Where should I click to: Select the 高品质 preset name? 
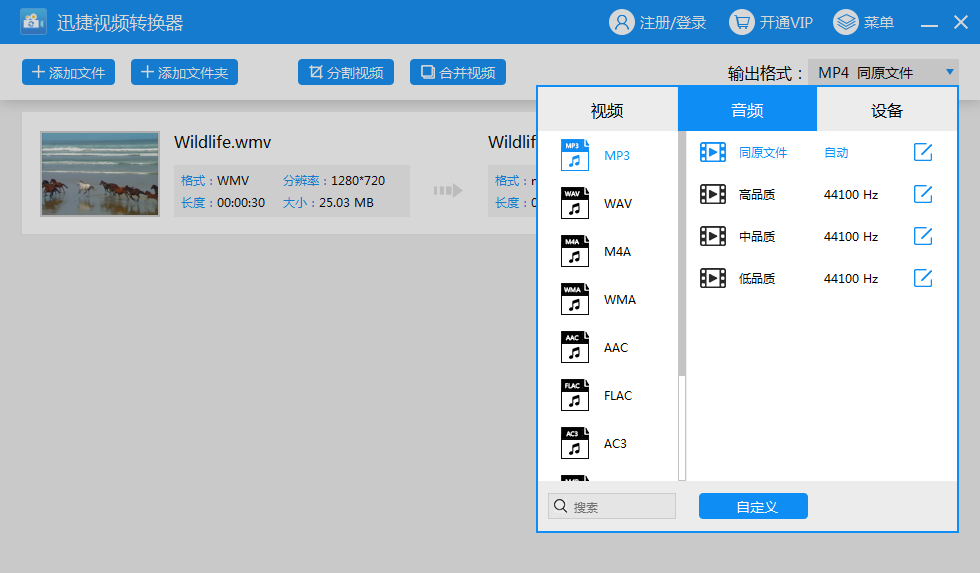coord(757,194)
